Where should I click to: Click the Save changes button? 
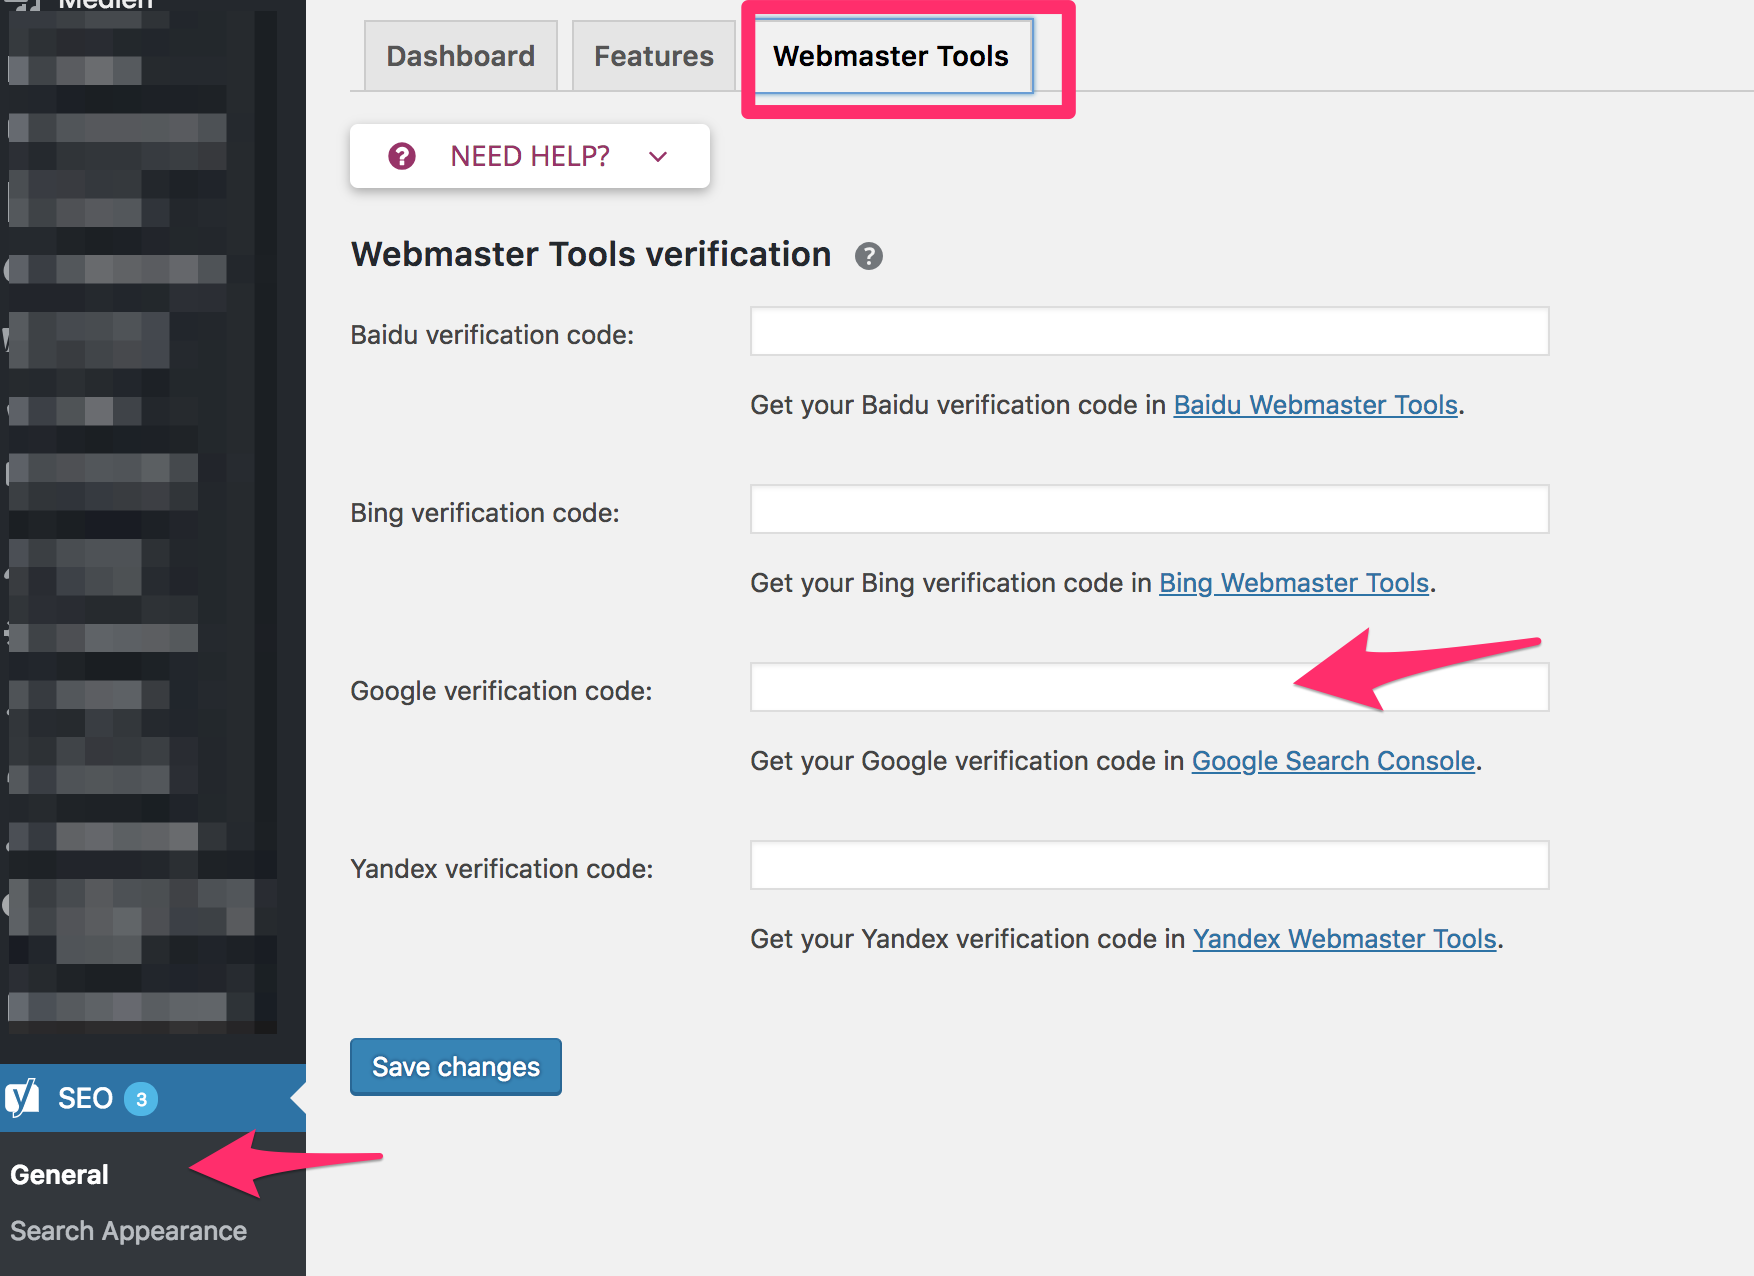[456, 1067]
